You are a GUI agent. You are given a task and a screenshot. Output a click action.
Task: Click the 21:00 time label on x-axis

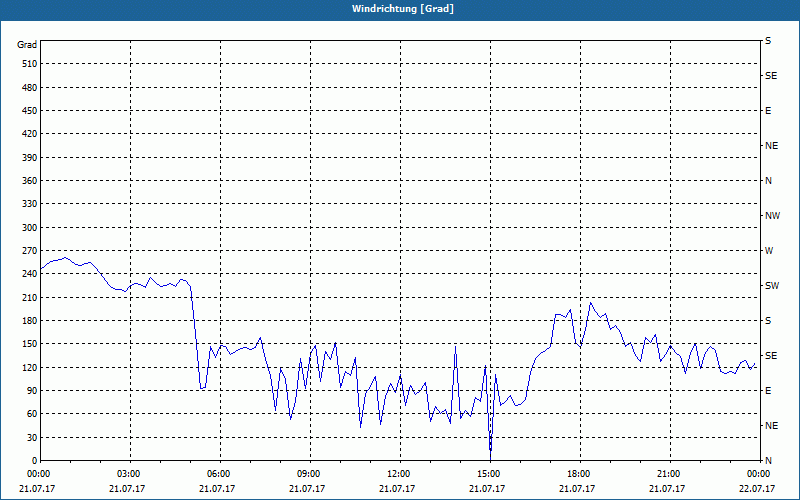point(669,474)
